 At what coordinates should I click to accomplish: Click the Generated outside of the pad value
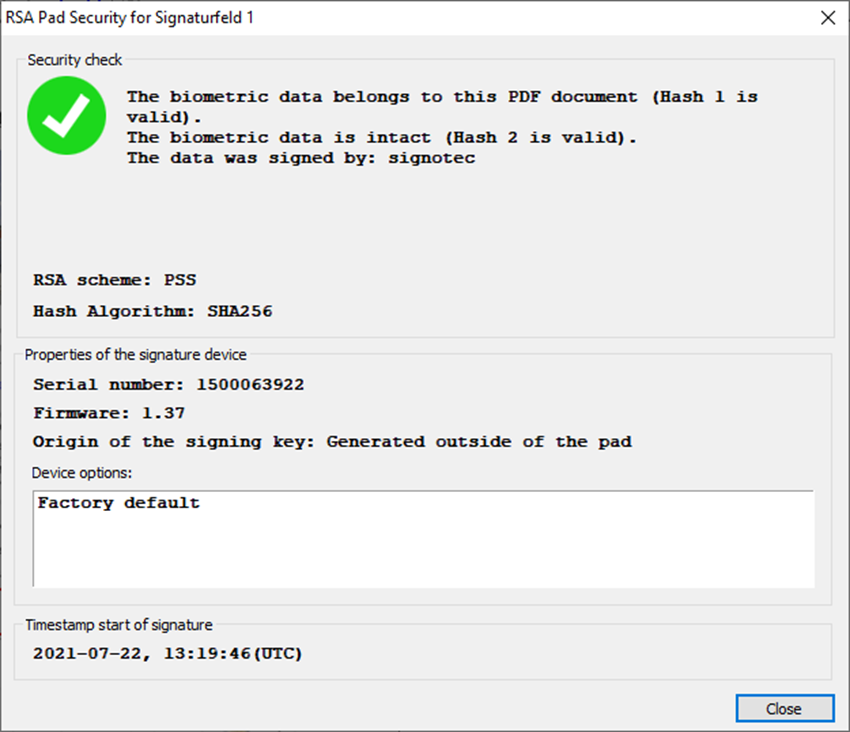pyautogui.click(x=479, y=441)
